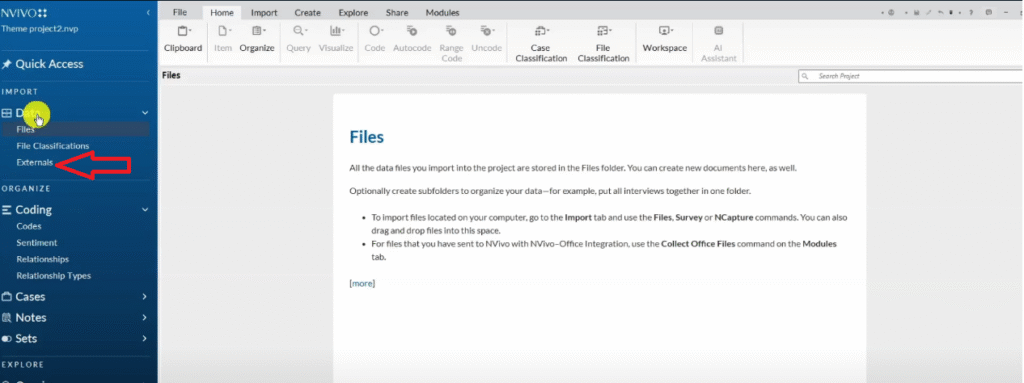Collapse the navigation pane with top chevron

(x=148, y=12)
